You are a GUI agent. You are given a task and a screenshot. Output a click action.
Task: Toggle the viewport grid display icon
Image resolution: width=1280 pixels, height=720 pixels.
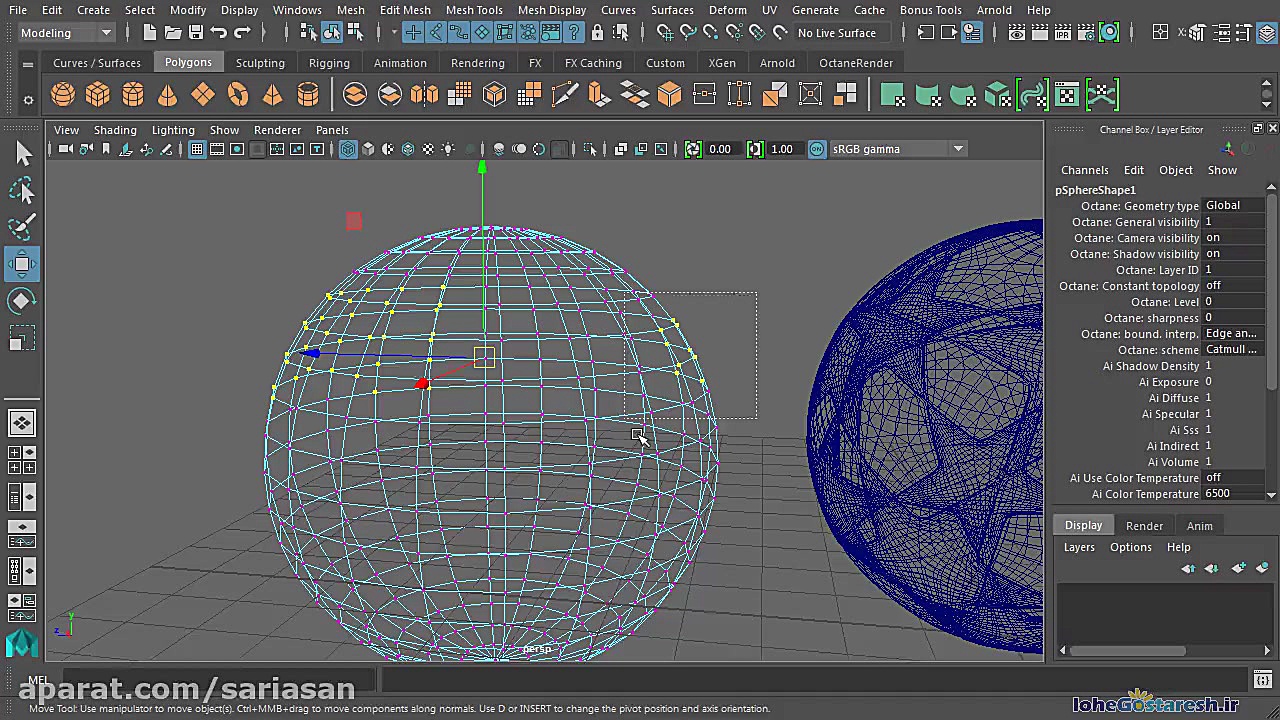point(197,149)
